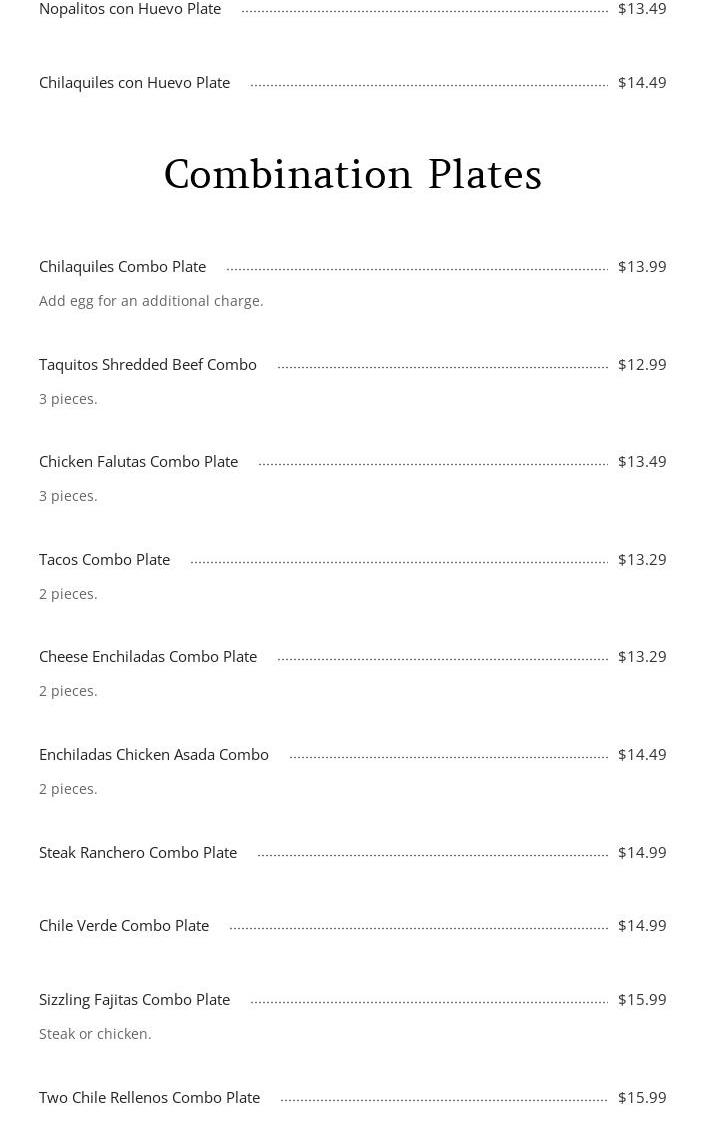Click the Chilaquiles con Huevo Plate item

(134, 83)
